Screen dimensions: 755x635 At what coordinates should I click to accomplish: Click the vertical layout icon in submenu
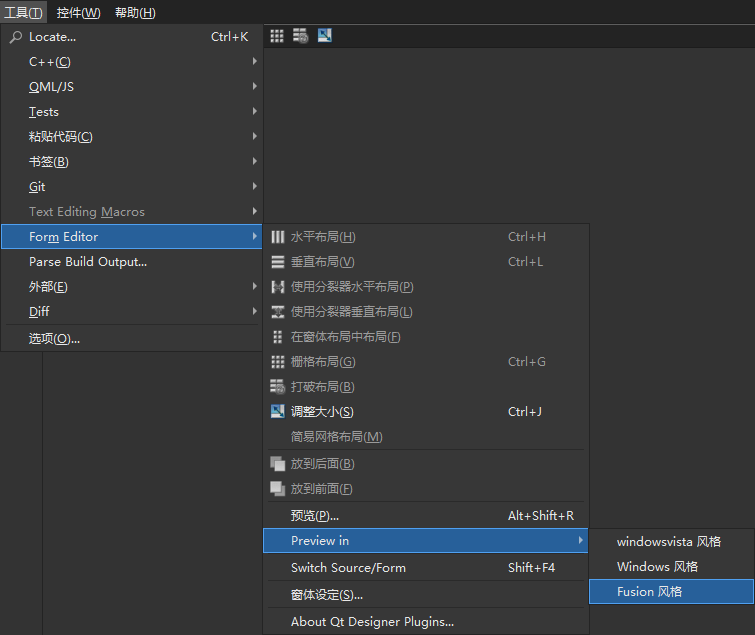tap(278, 262)
